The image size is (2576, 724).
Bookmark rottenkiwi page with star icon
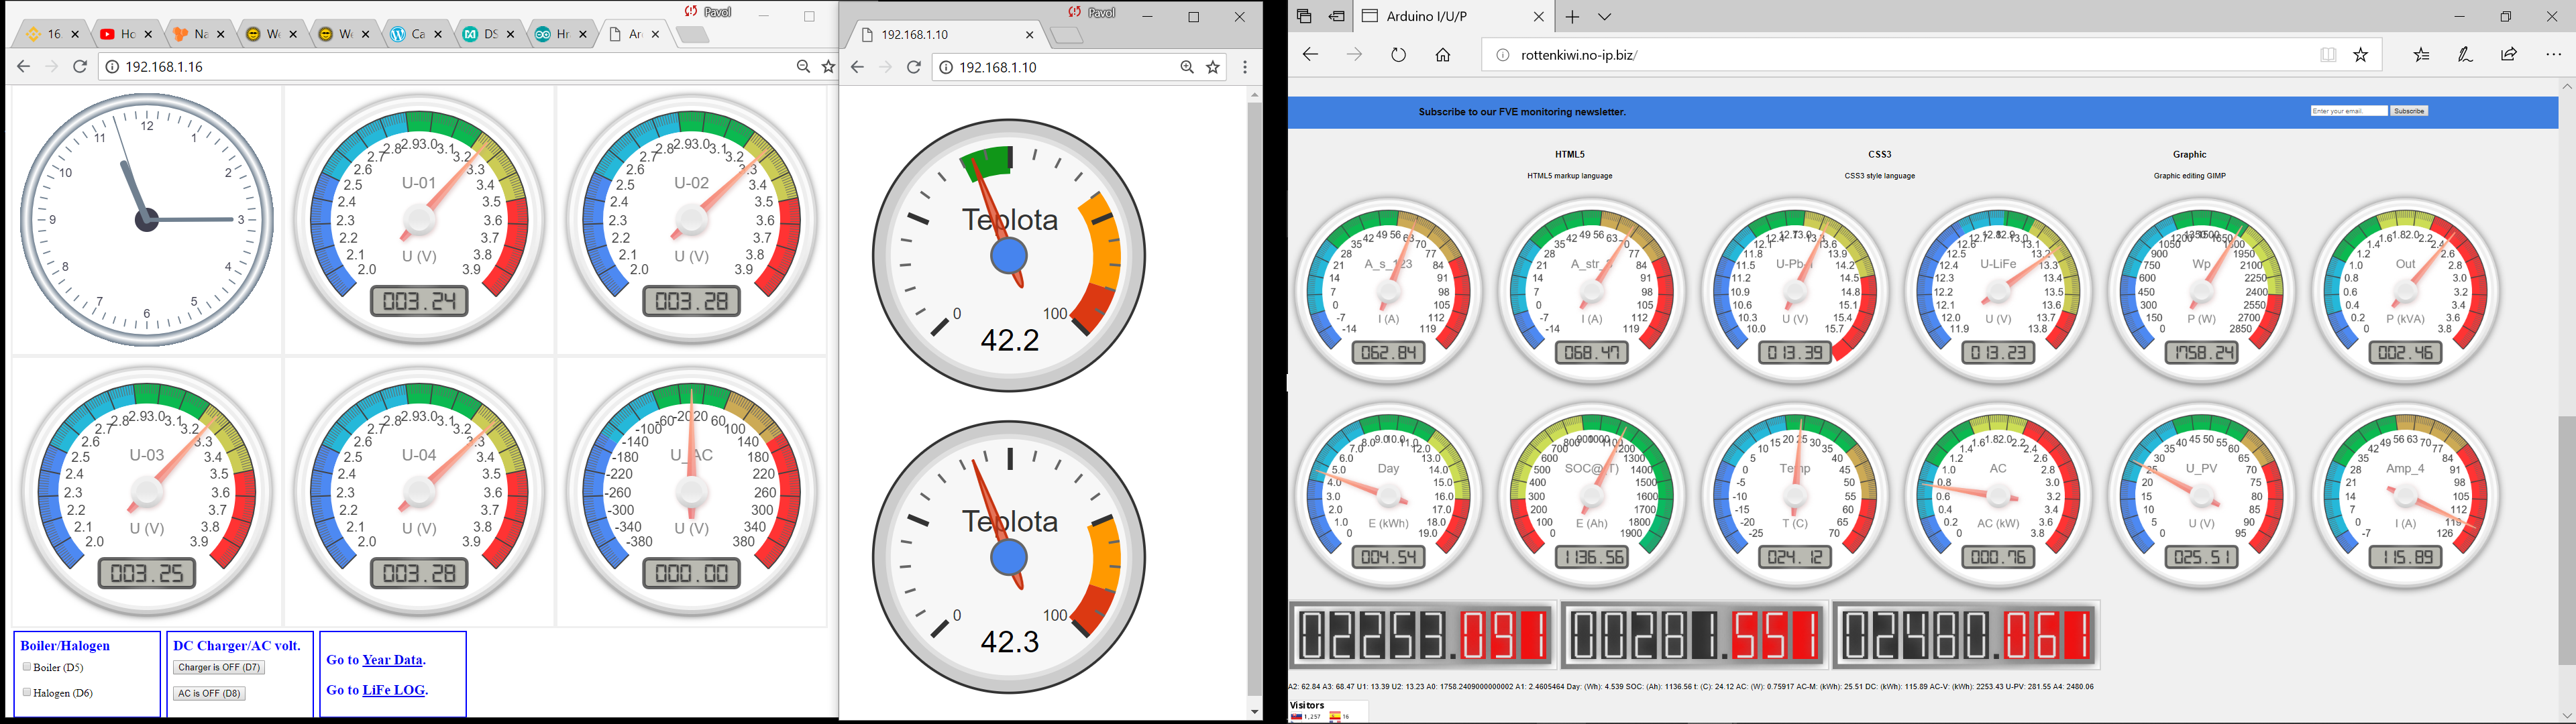(2361, 55)
